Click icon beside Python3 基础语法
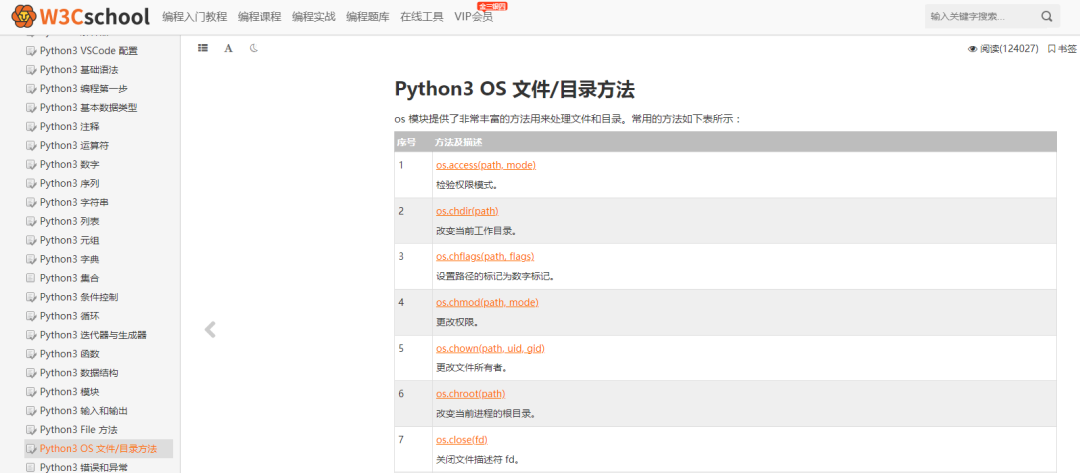The height and width of the screenshot is (473, 1080). [x=30, y=70]
